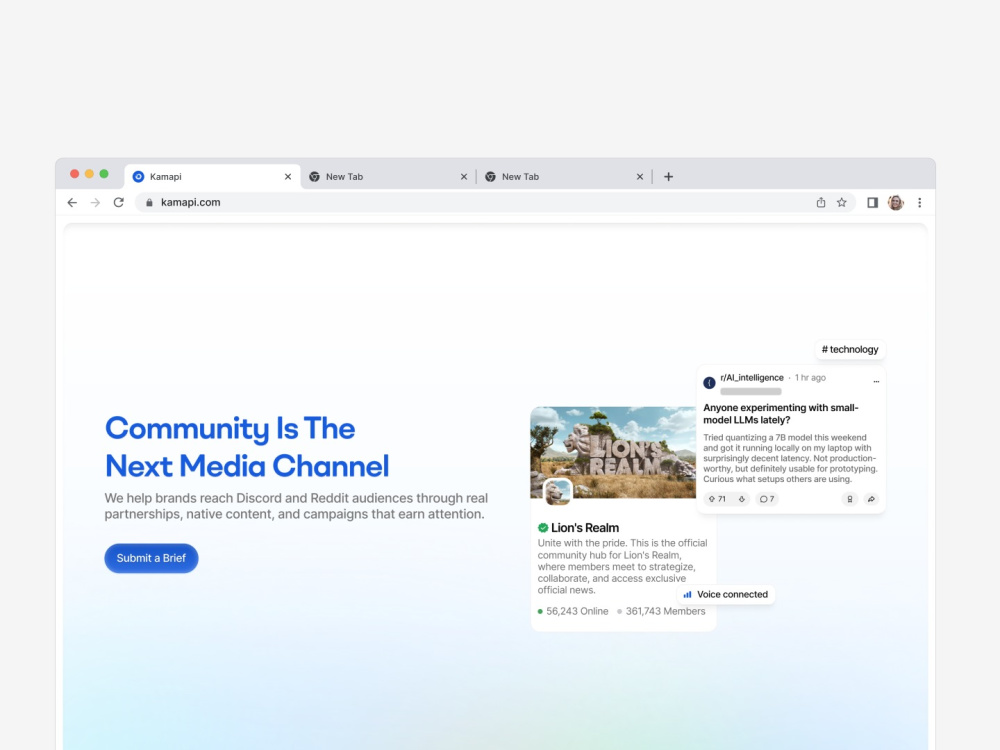Maximize window with the green button
The image size is (1000, 750).
[x=104, y=174]
